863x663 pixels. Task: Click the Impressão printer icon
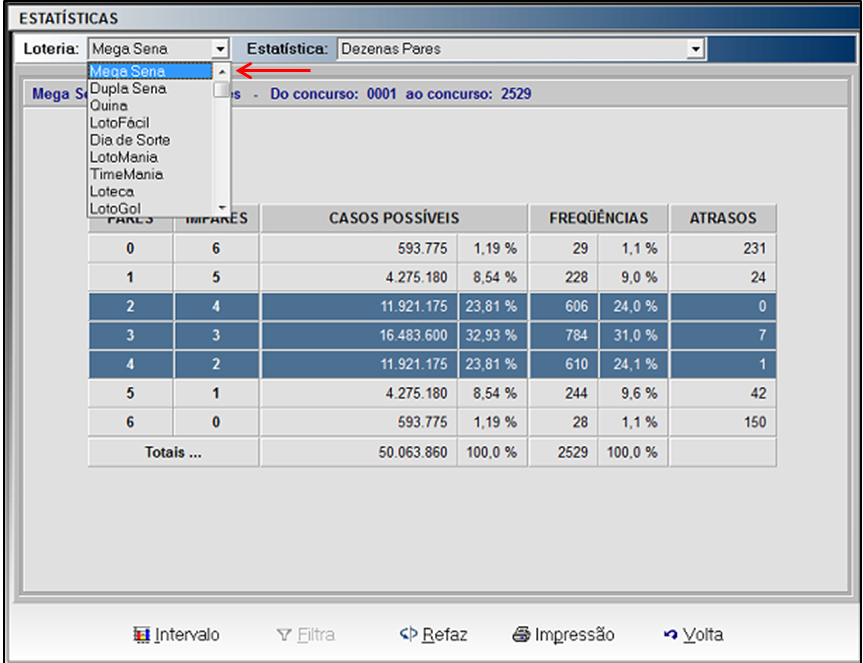click(x=521, y=634)
